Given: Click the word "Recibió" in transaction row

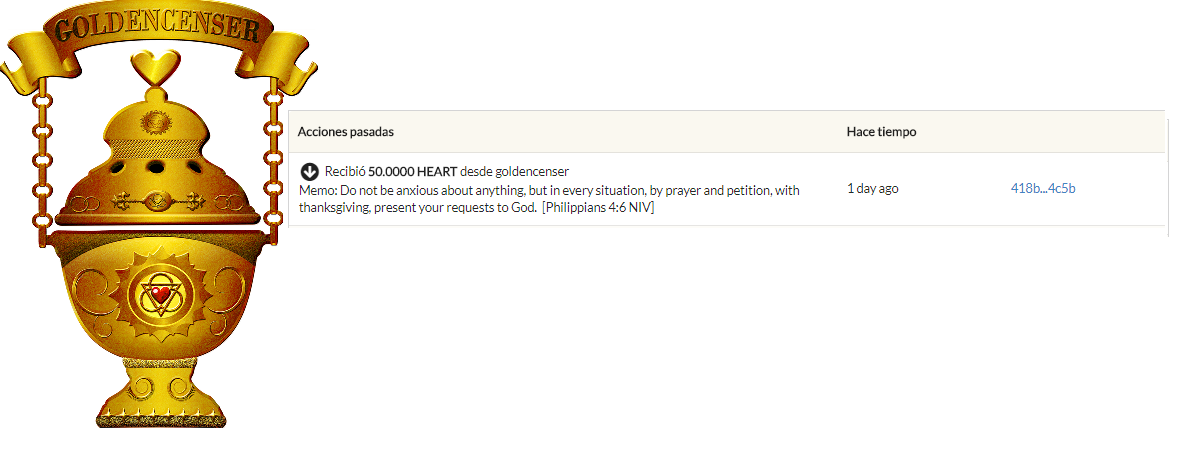Looking at the screenshot, I should coord(345,172).
